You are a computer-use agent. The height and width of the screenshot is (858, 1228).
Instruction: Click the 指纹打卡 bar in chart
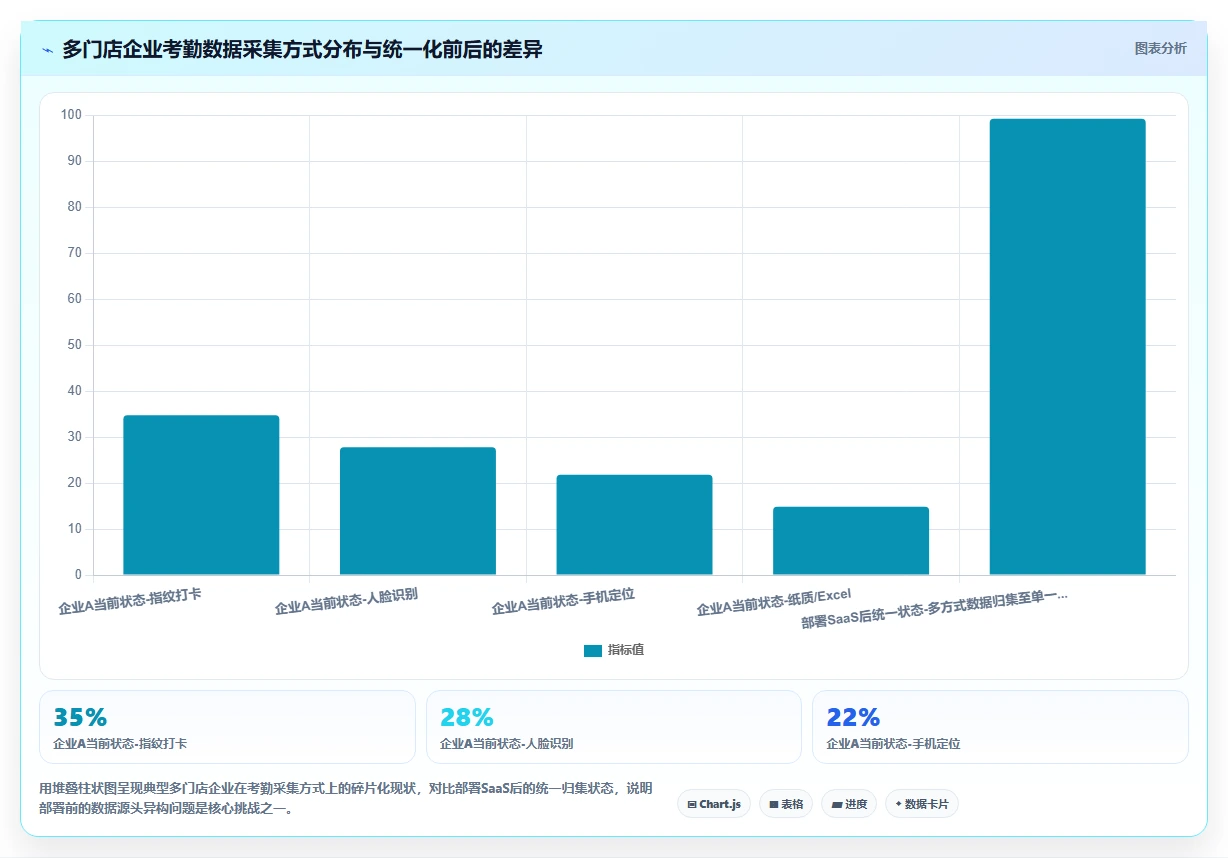(201, 495)
